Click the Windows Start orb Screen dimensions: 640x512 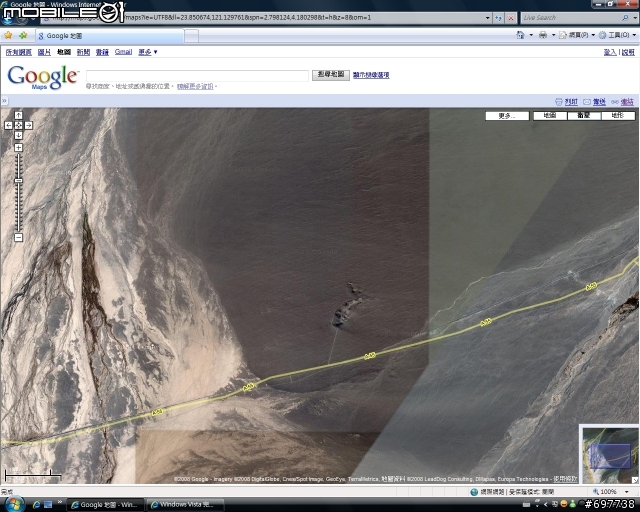coord(13,504)
